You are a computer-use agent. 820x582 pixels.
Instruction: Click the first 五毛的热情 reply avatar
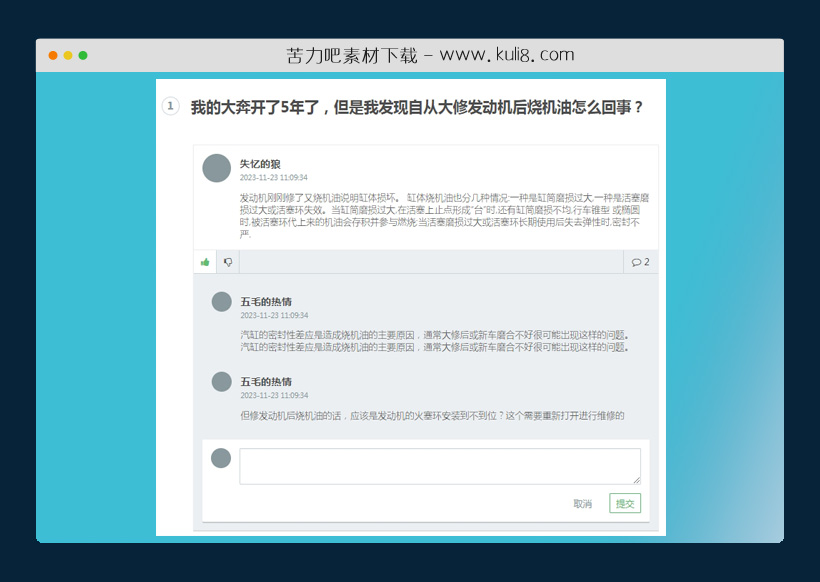219,299
